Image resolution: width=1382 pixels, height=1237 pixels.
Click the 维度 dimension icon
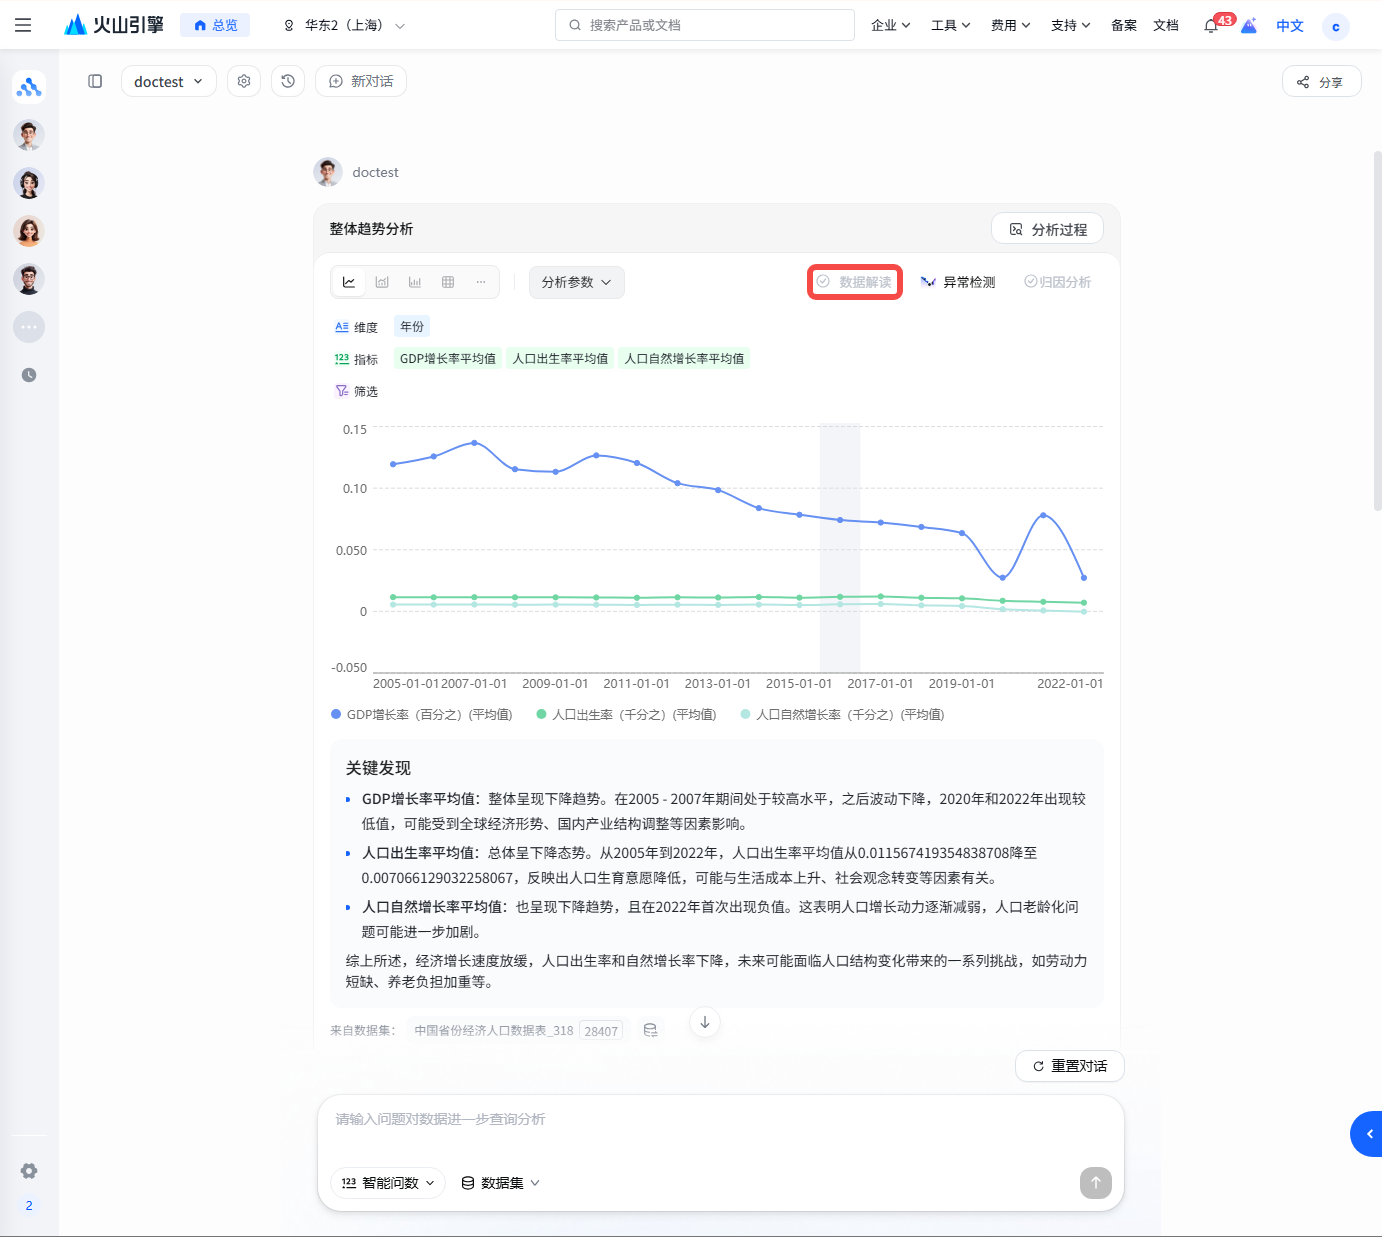tap(342, 327)
